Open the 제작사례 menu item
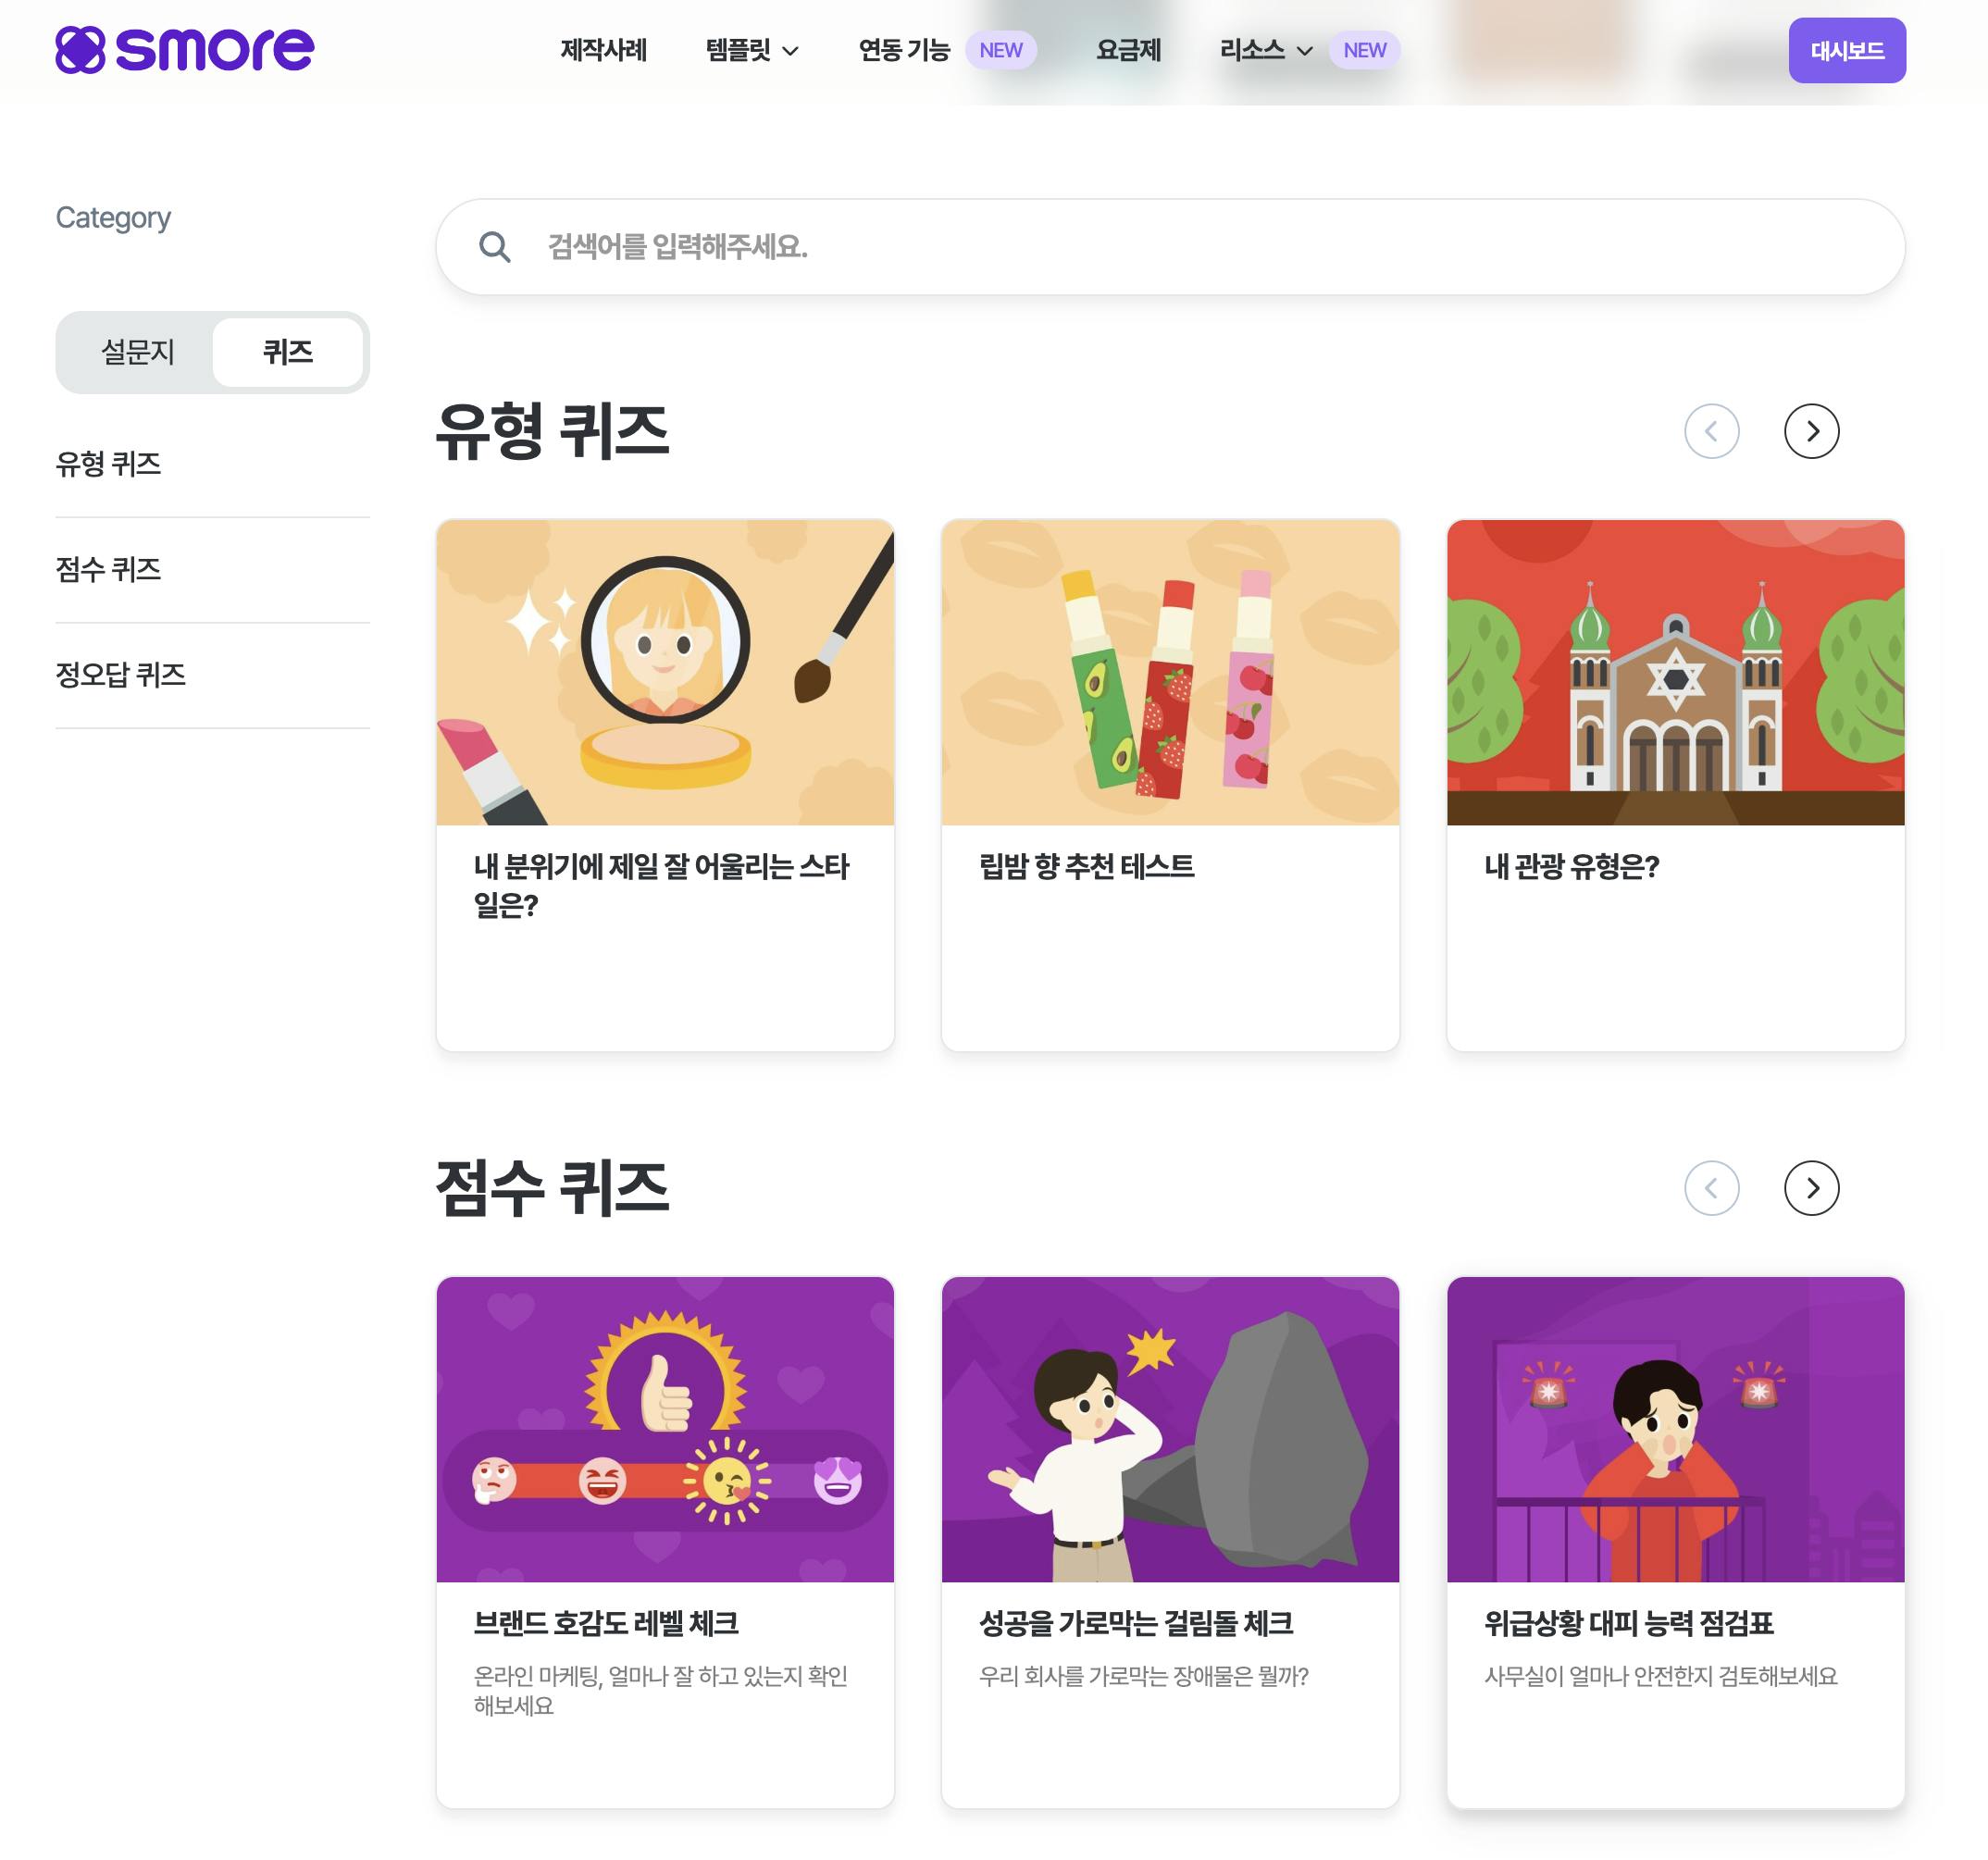Screen dimensions: 1988x1860 tap(603, 50)
